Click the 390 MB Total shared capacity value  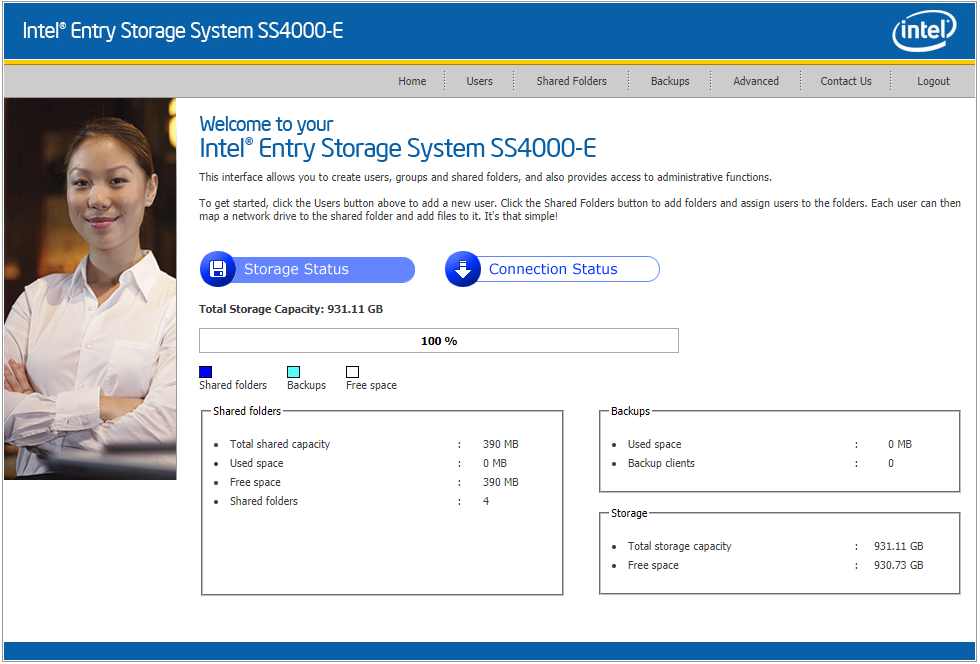[x=501, y=444]
